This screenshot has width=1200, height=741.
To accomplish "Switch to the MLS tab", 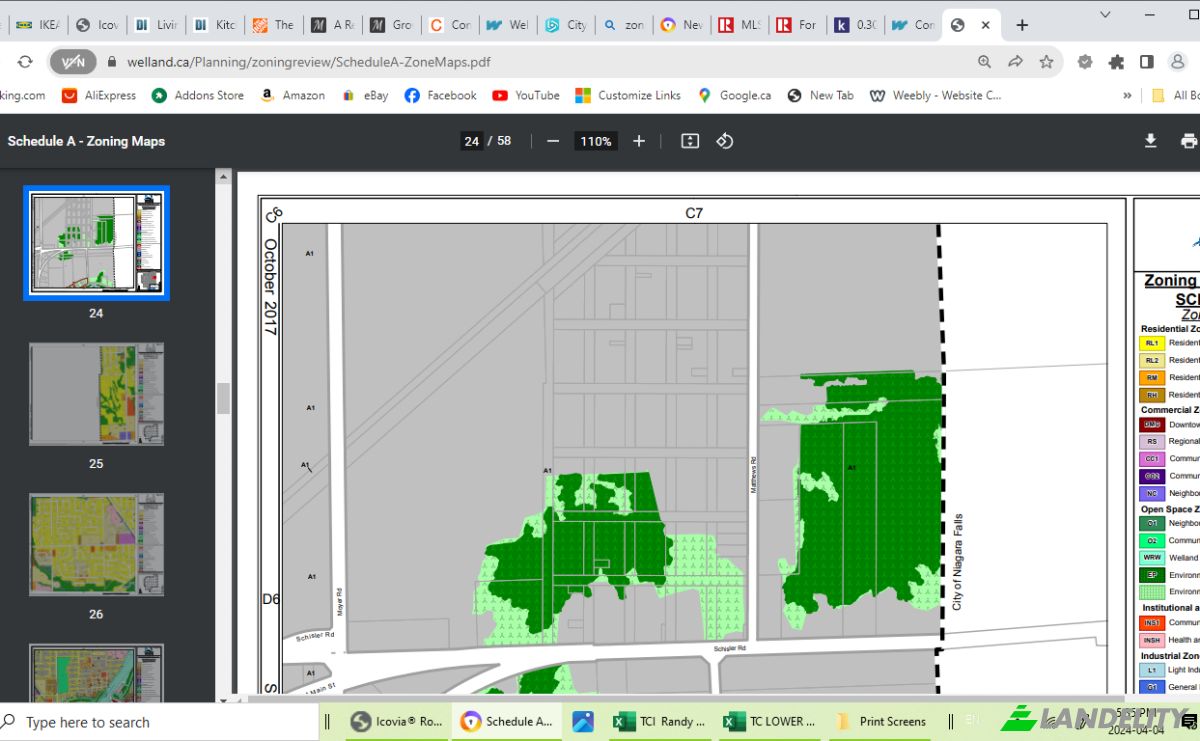I will coord(740,25).
